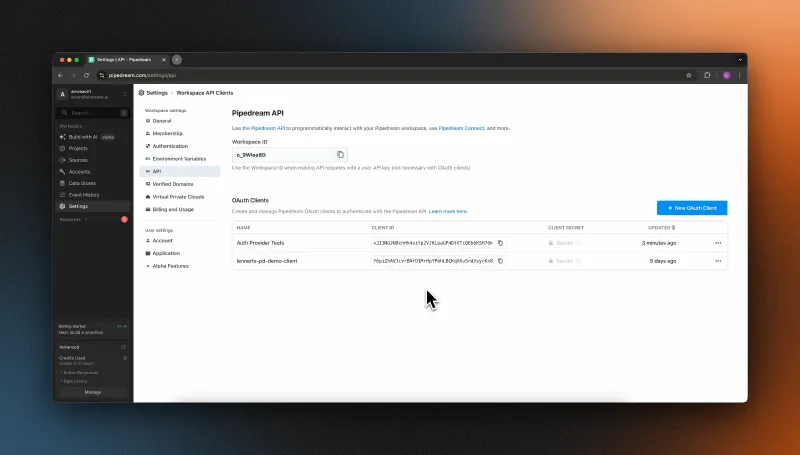800x455 pixels.
Task: Copy the Workspace ID value
Action: (340, 154)
